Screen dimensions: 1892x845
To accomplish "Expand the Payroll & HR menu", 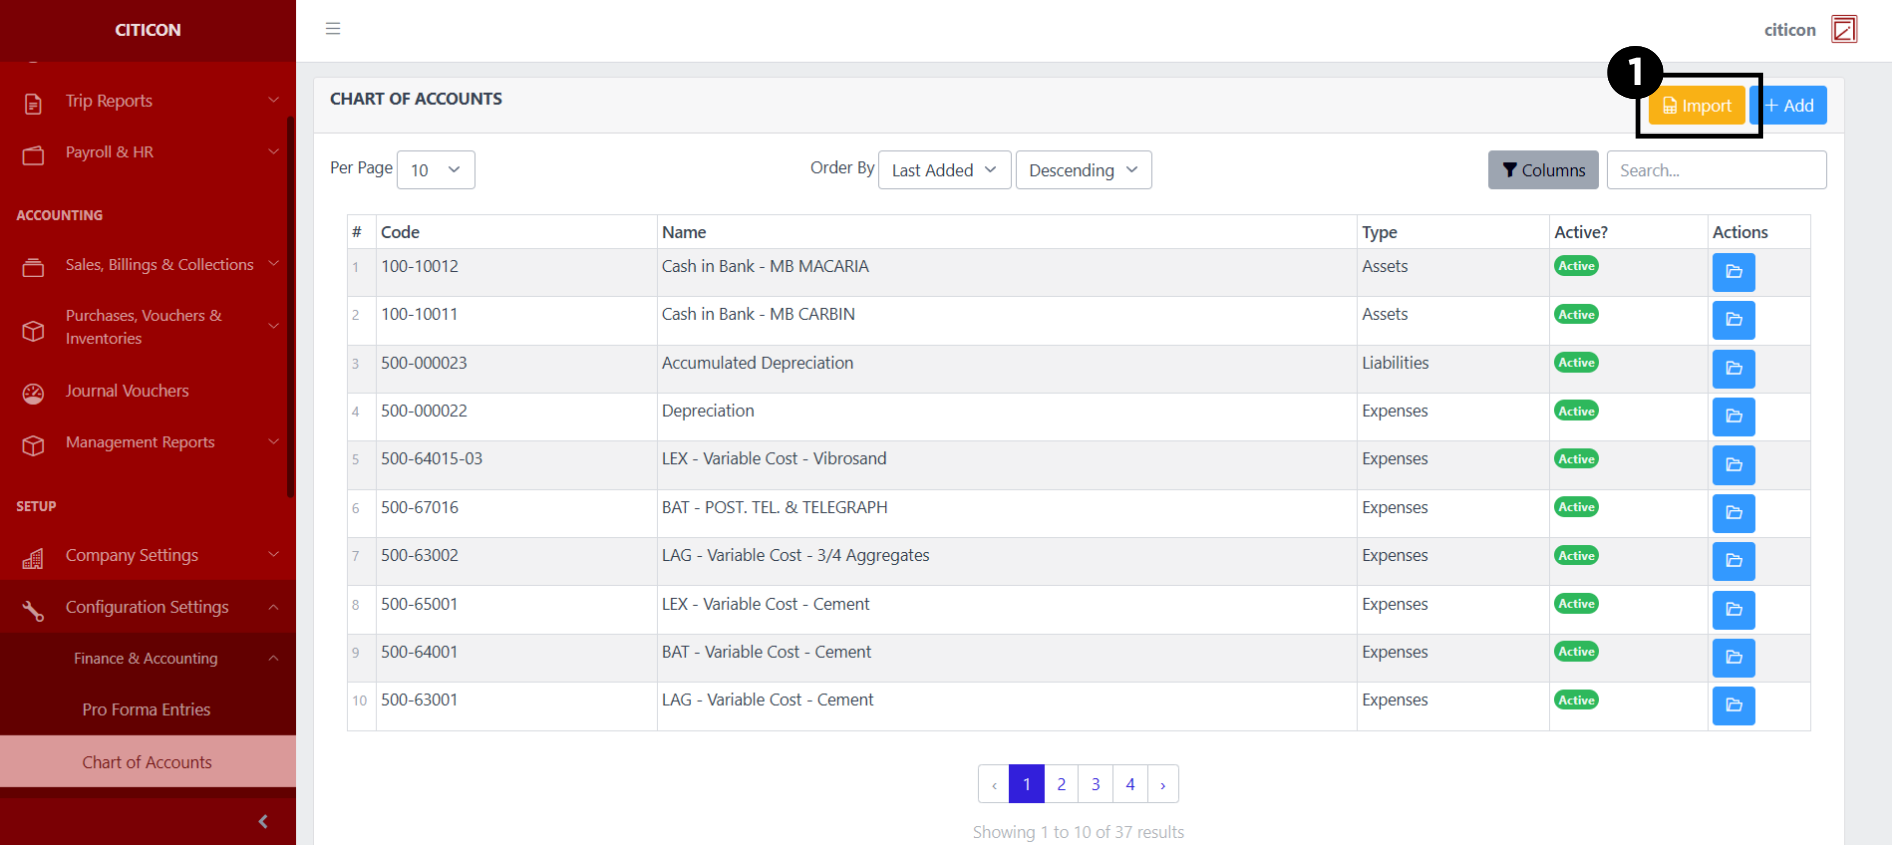I will click(x=148, y=152).
